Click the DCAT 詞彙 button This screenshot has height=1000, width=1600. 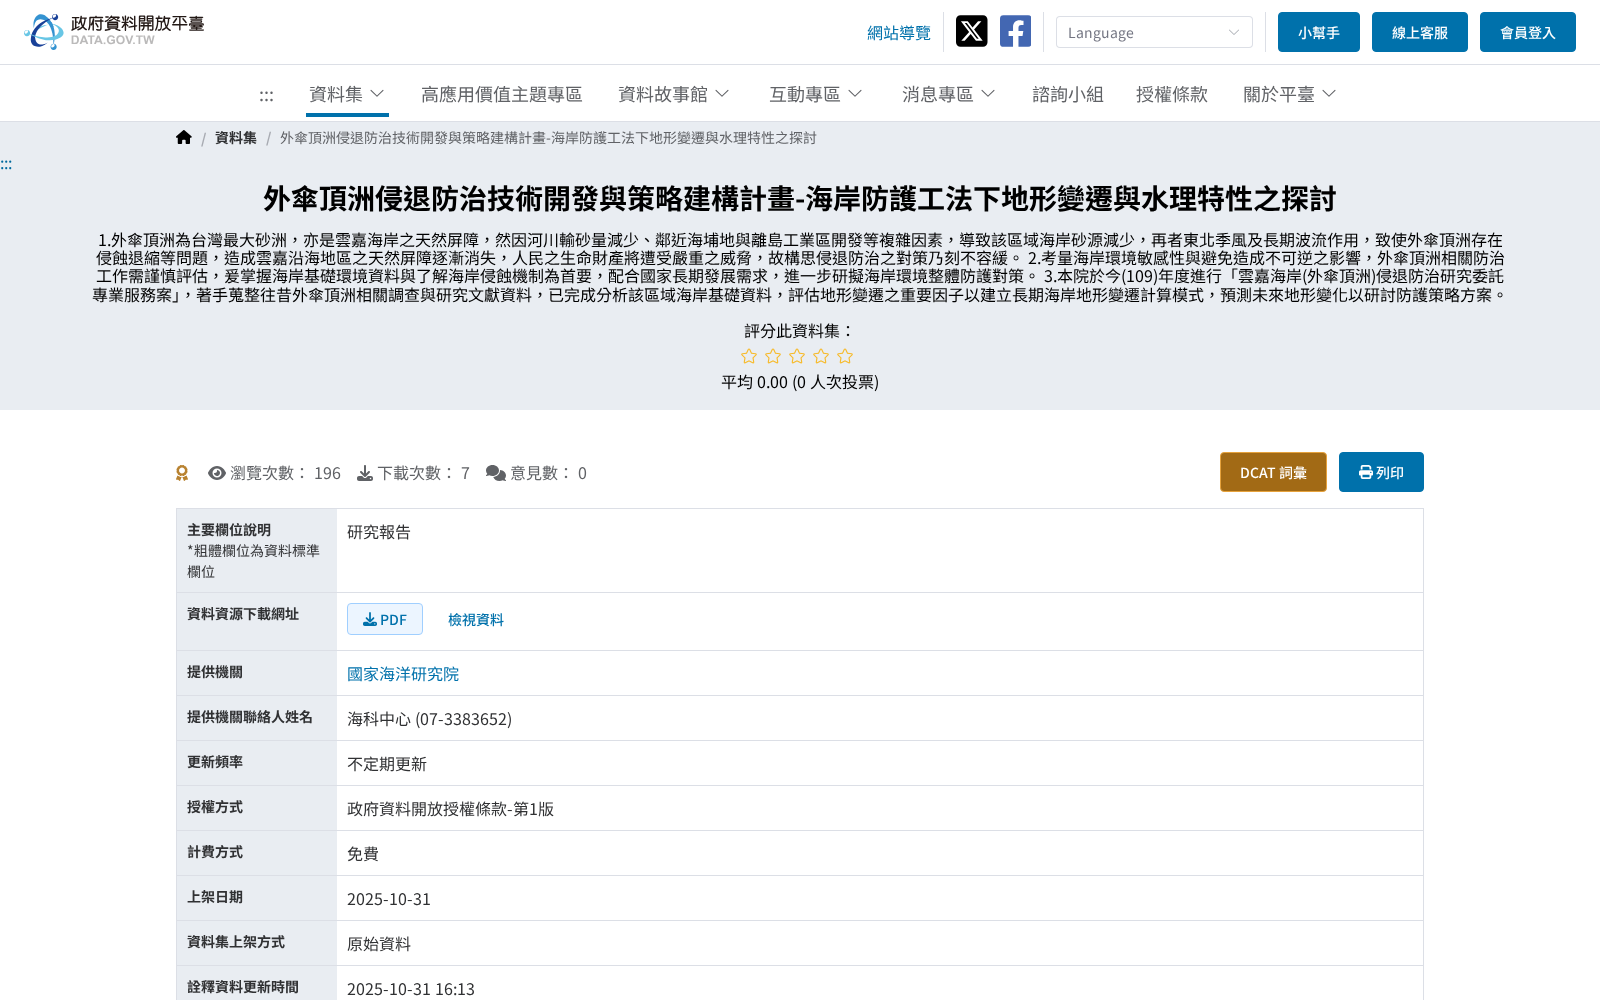[1273, 472]
